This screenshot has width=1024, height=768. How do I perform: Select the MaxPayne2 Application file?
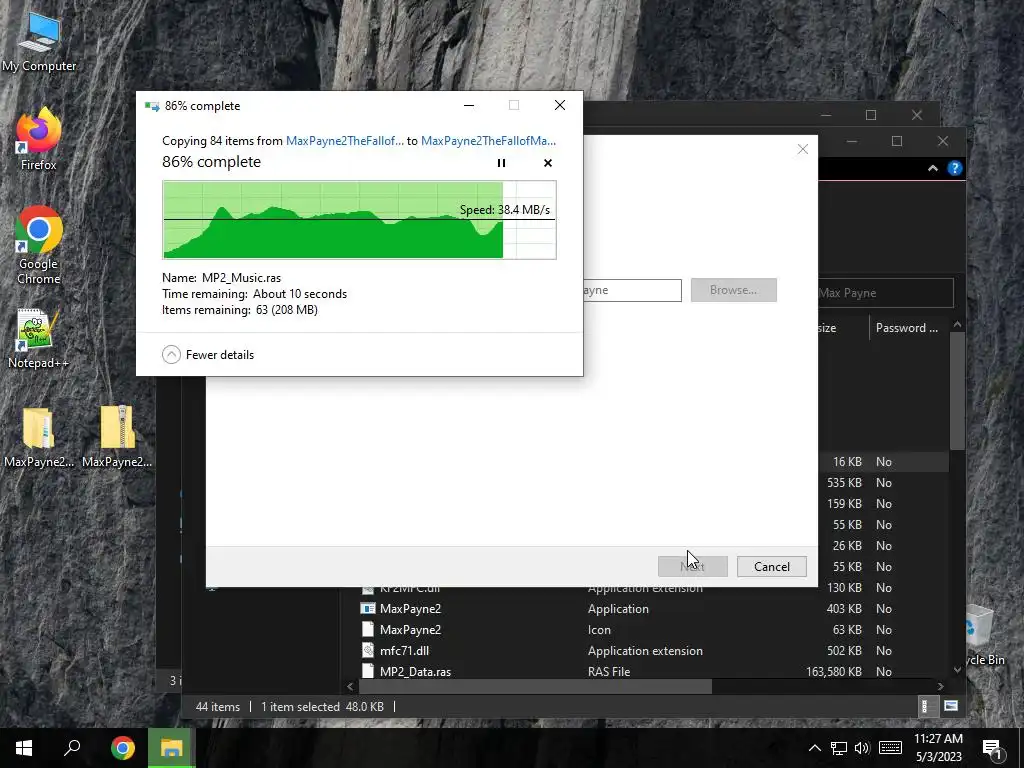point(410,609)
